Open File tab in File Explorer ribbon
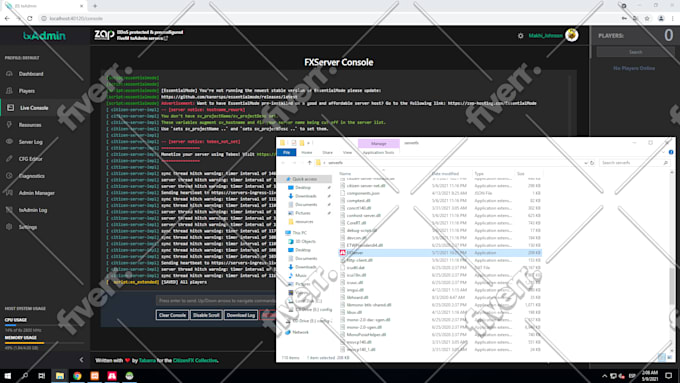 (287, 153)
